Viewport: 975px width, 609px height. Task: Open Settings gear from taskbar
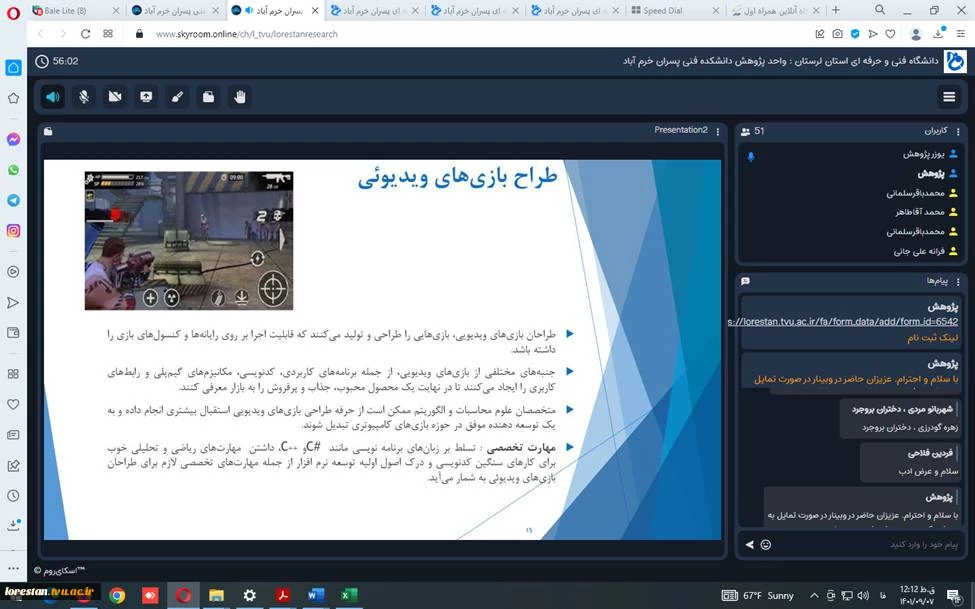(x=249, y=596)
